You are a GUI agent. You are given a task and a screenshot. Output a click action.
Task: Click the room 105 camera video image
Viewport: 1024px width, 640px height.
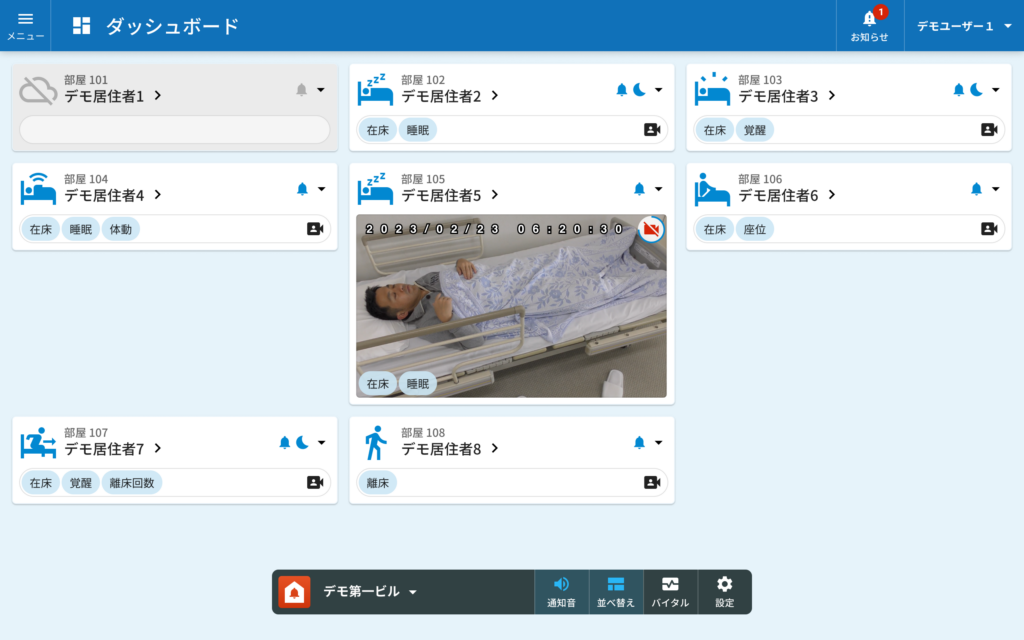(x=511, y=310)
